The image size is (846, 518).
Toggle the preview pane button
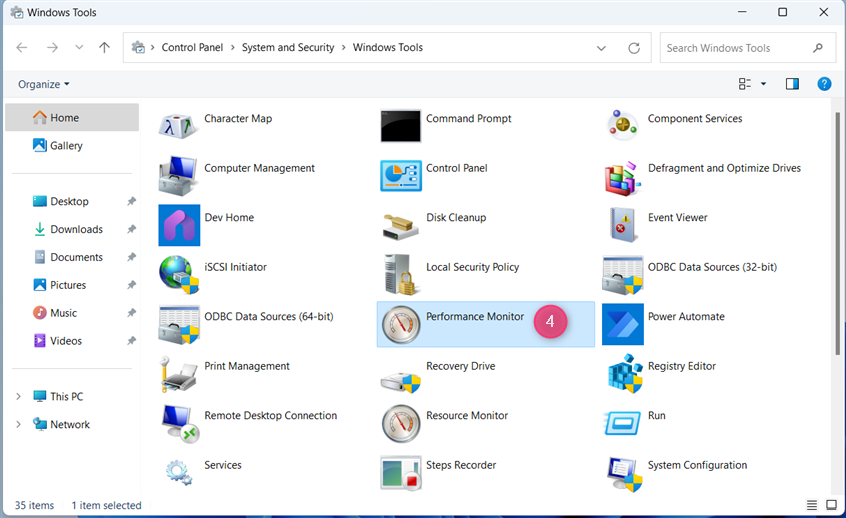point(792,84)
